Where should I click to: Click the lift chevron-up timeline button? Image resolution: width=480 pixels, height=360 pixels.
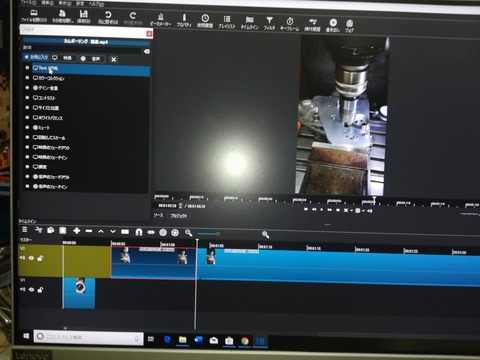pyautogui.click(x=101, y=231)
